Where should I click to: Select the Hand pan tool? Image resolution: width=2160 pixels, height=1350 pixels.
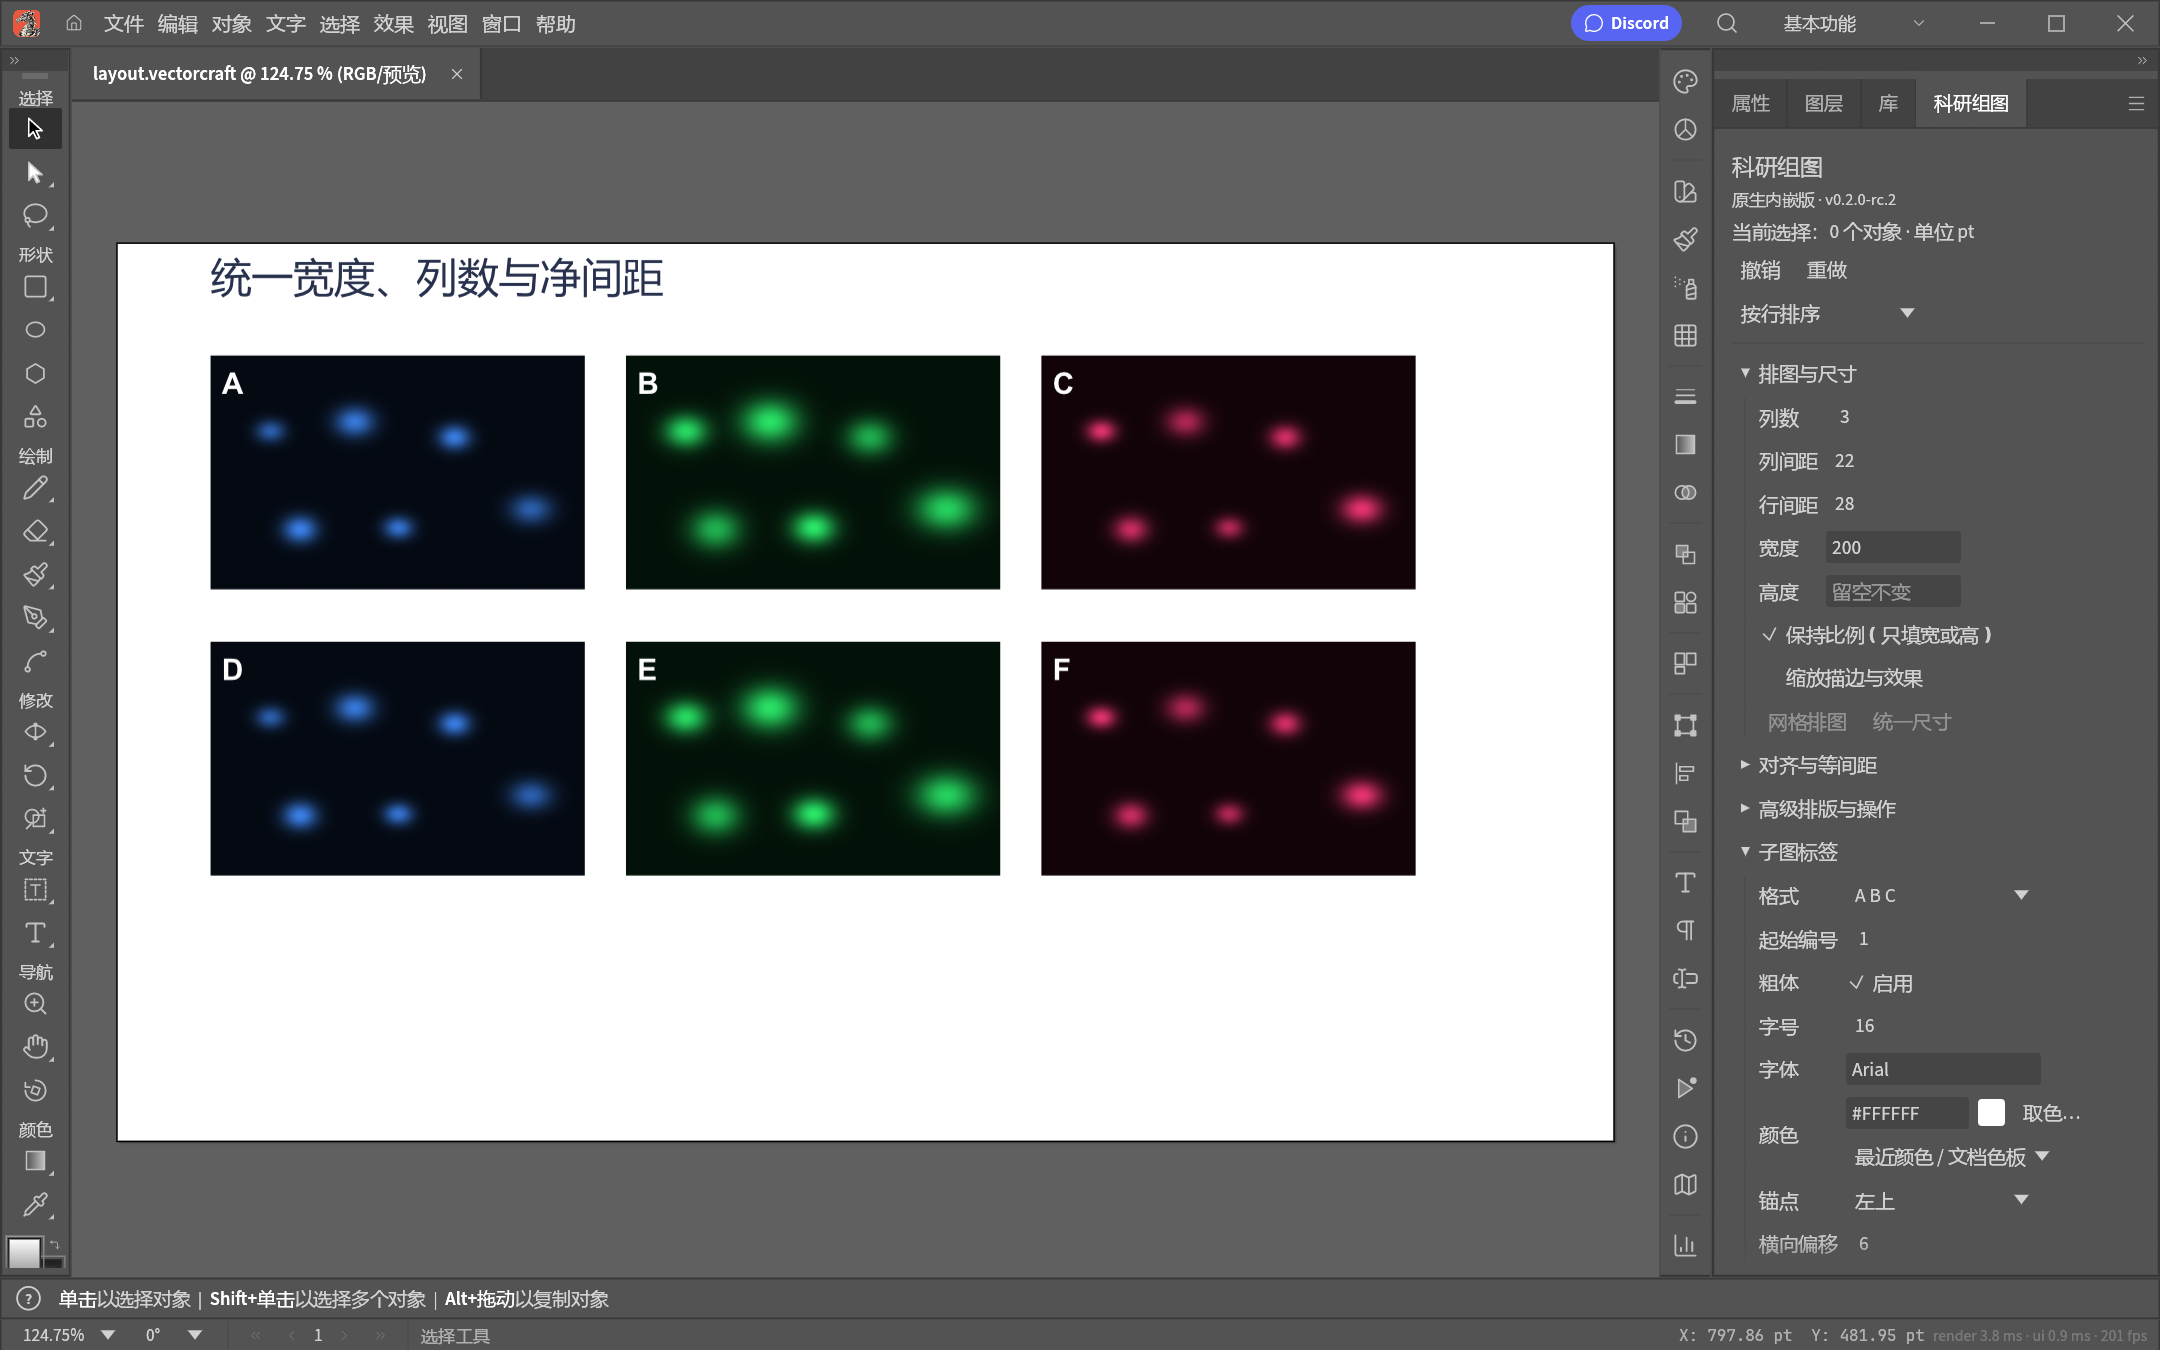35,1047
